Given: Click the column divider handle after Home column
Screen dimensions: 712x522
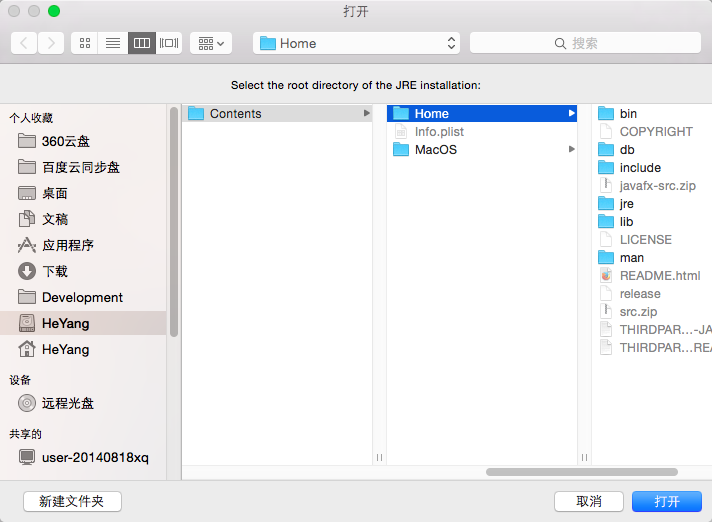Looking at the screenshot, I should (x=584, y=458).
